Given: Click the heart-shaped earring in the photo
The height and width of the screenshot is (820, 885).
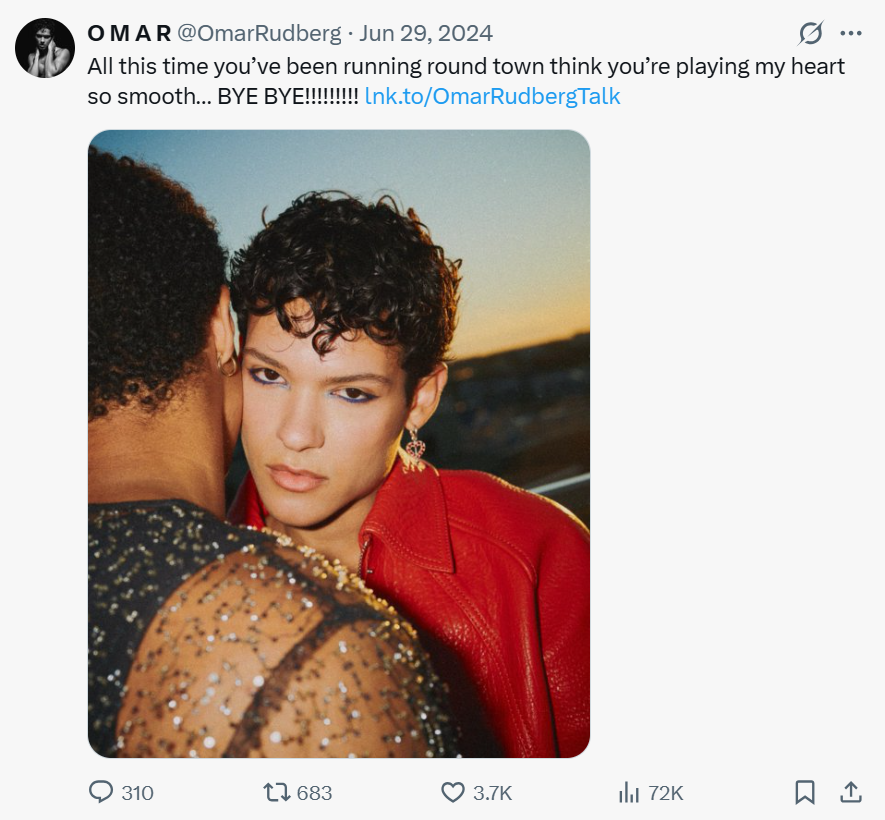Looking at the screenshot, I should pos(414,448).
